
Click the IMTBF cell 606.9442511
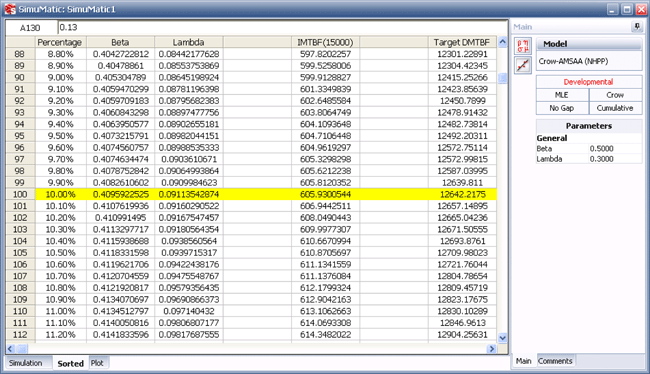[x=325, y=206]
